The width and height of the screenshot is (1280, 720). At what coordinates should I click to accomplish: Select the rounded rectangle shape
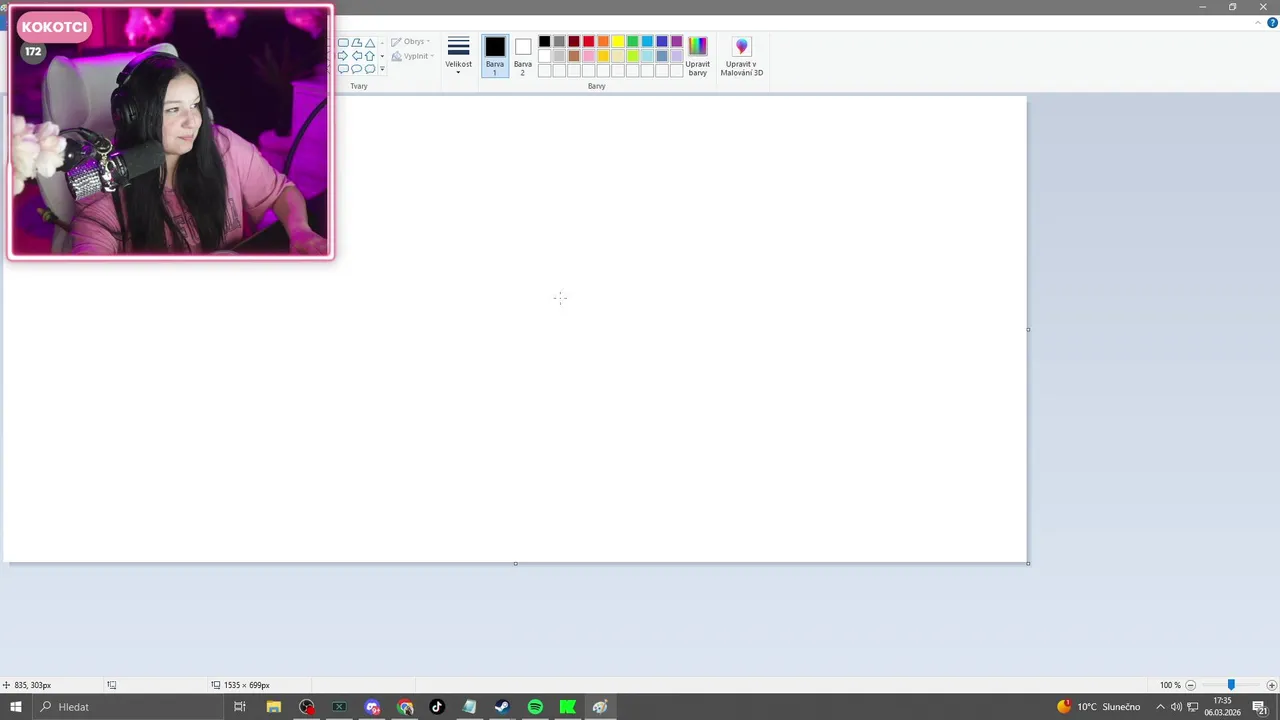[343, 43]
